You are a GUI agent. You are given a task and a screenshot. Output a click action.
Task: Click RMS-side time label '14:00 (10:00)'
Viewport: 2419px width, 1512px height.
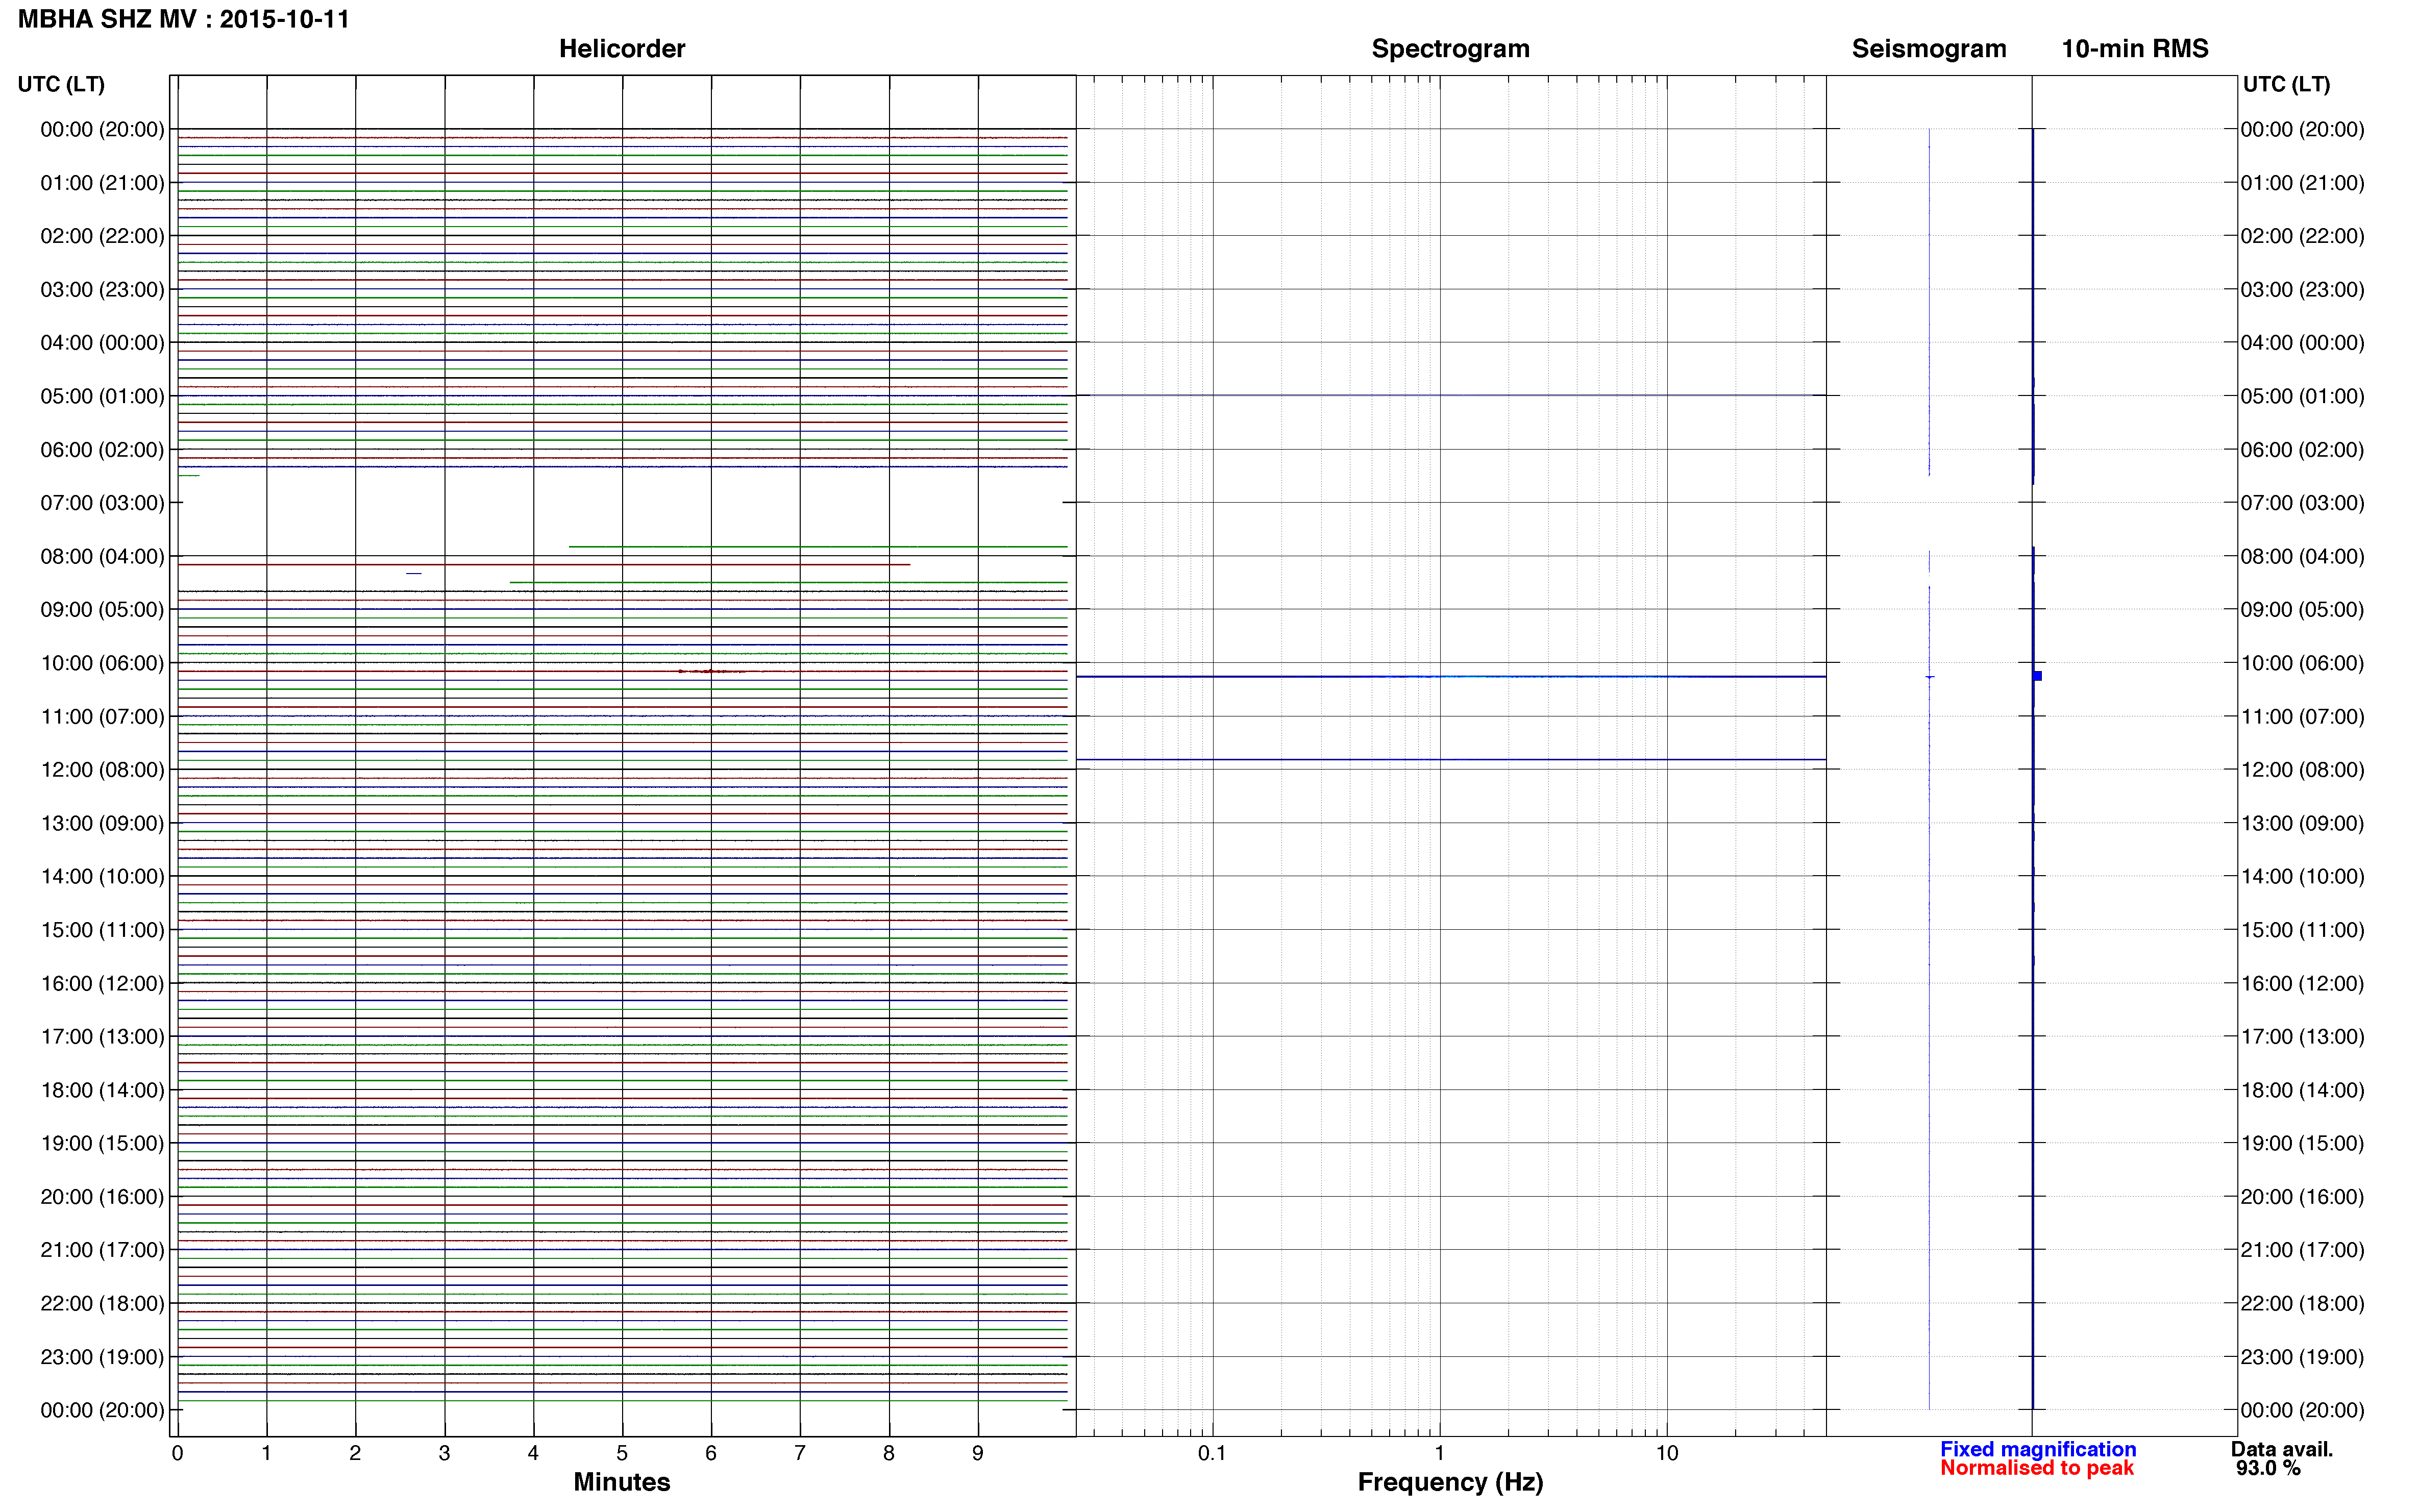(2302, 877)
